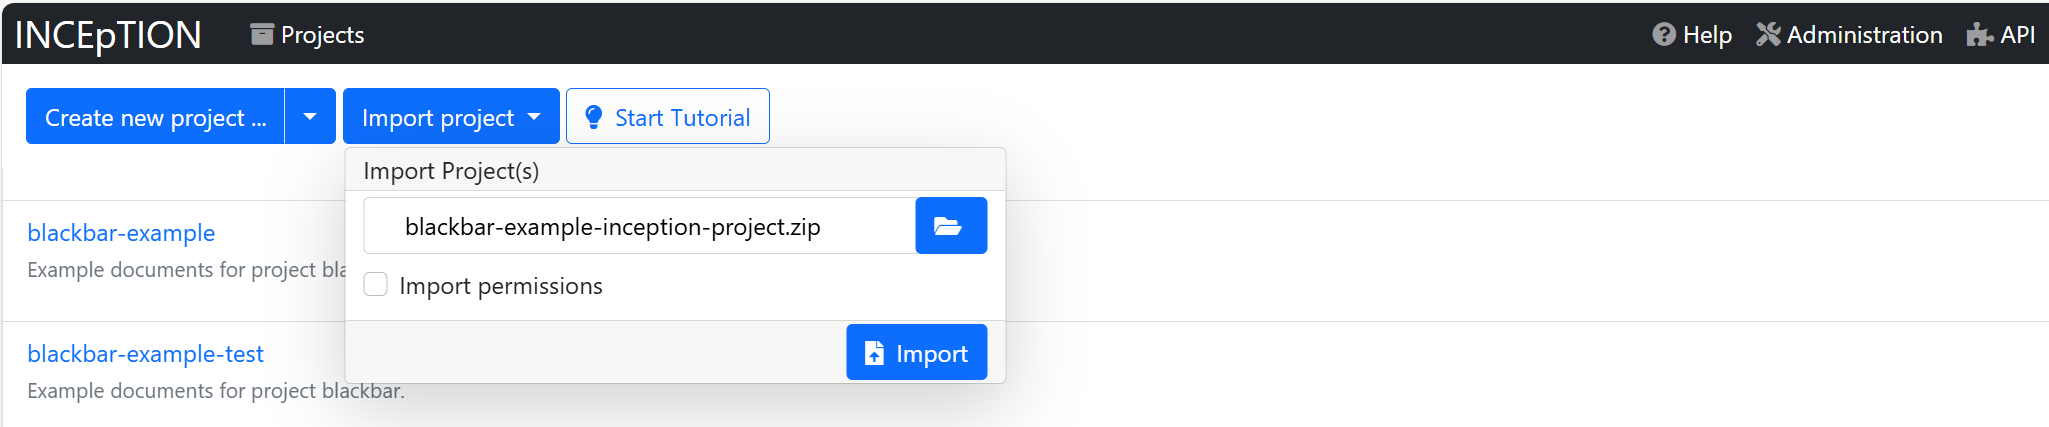Open the Projects menu
The image size is (2049, 427).
[x=307, y=34]
